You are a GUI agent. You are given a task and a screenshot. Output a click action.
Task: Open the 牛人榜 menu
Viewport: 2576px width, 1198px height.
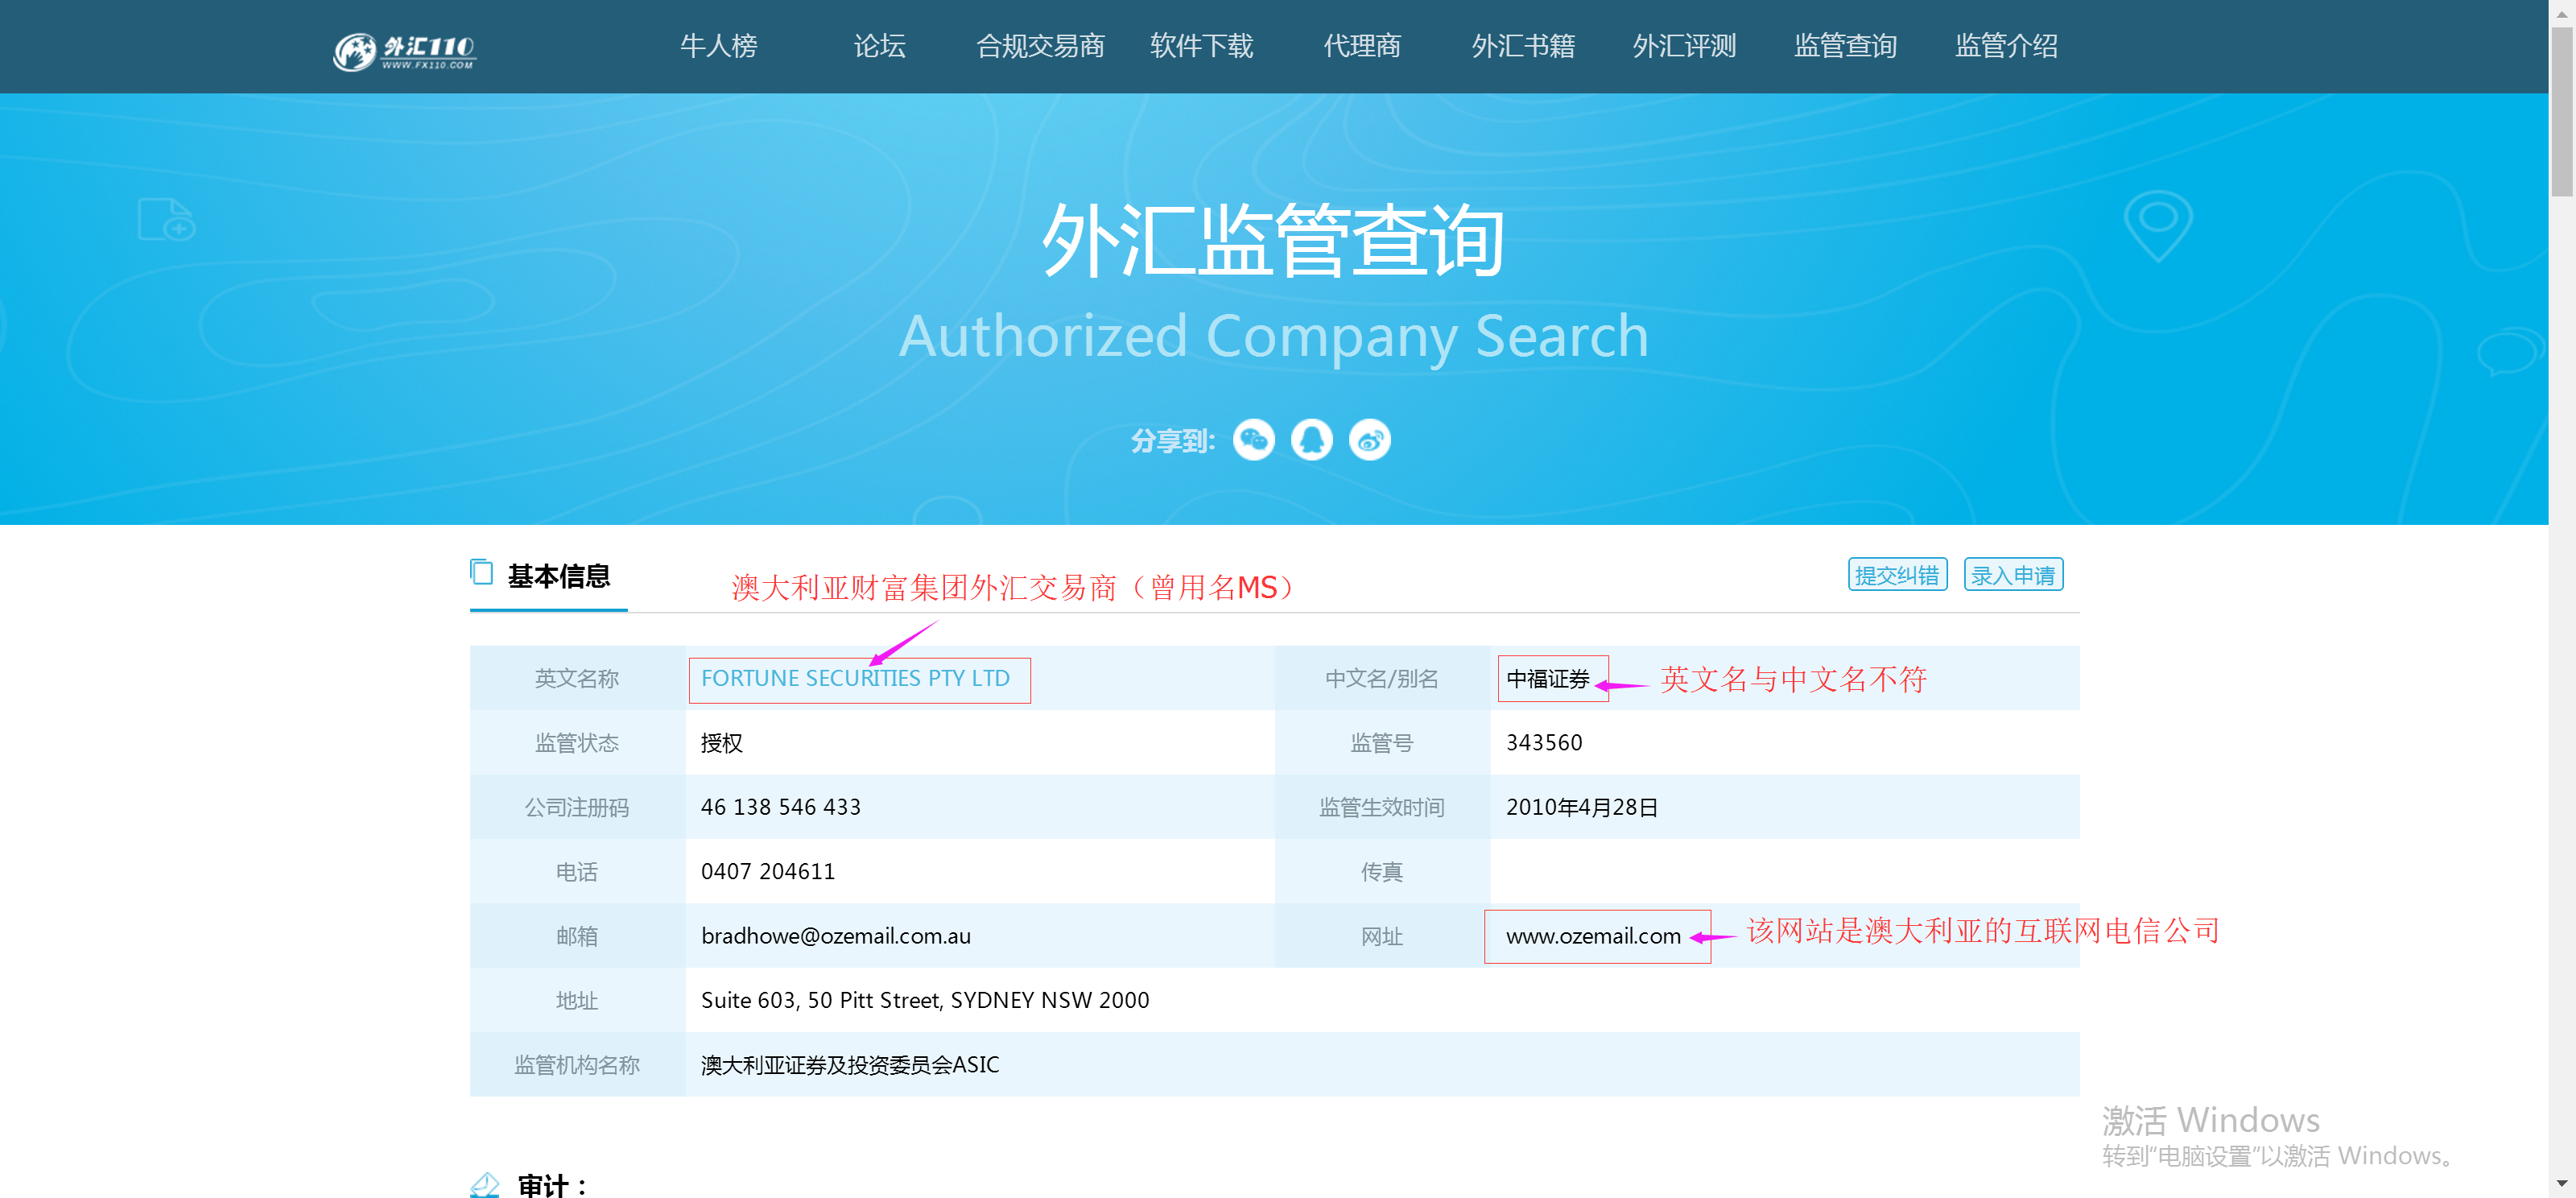[x=718, y=46]
